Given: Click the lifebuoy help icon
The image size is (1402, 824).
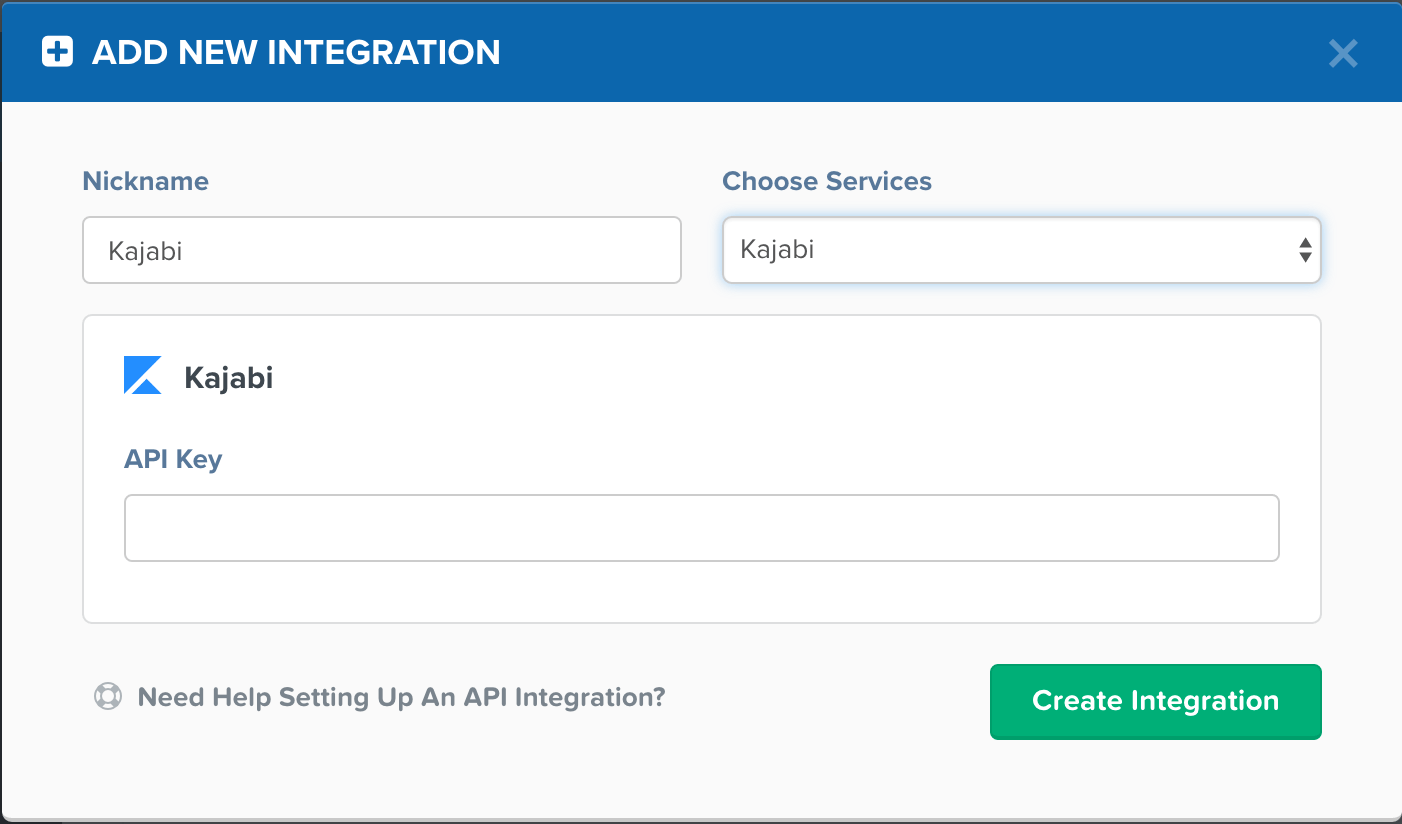Looking at the screenshot, I should 108,696.
